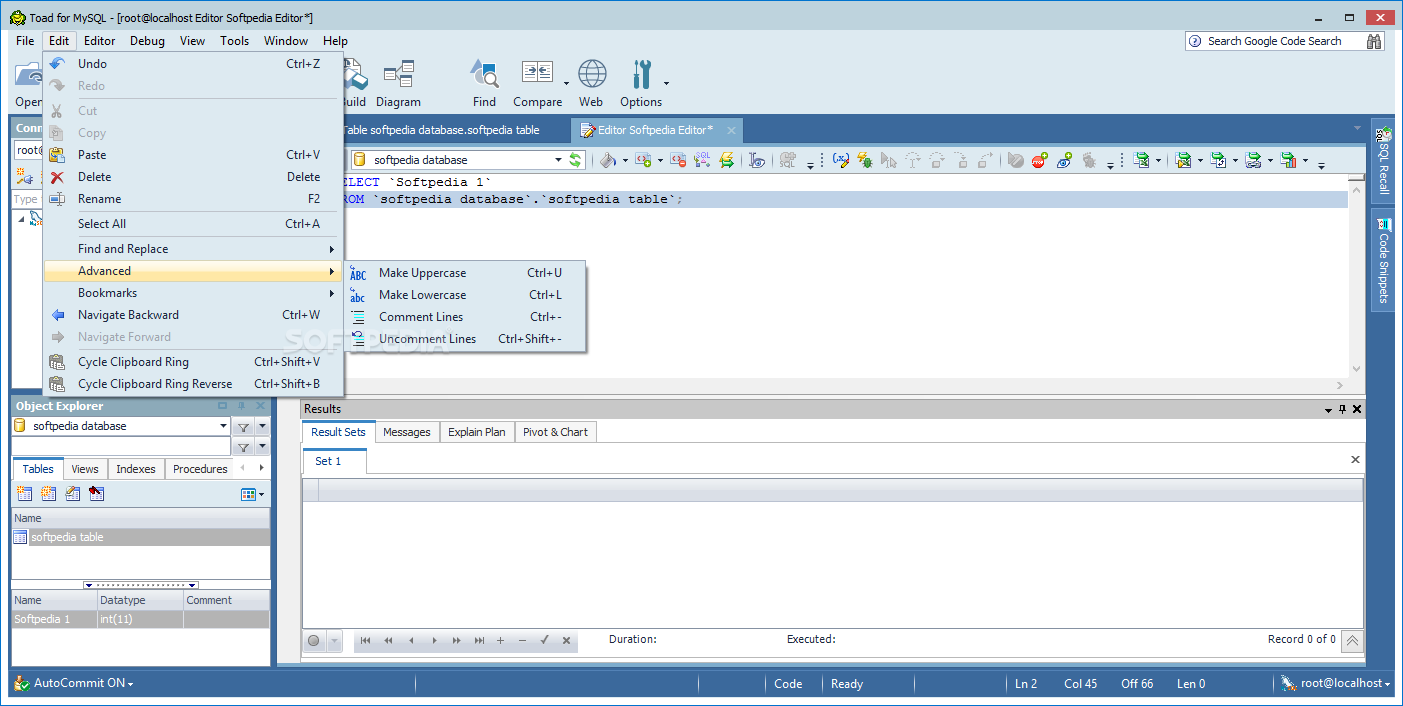Open the Options tool
Viewport: 1403px width, 706px height.
click(x=641, y=83)
